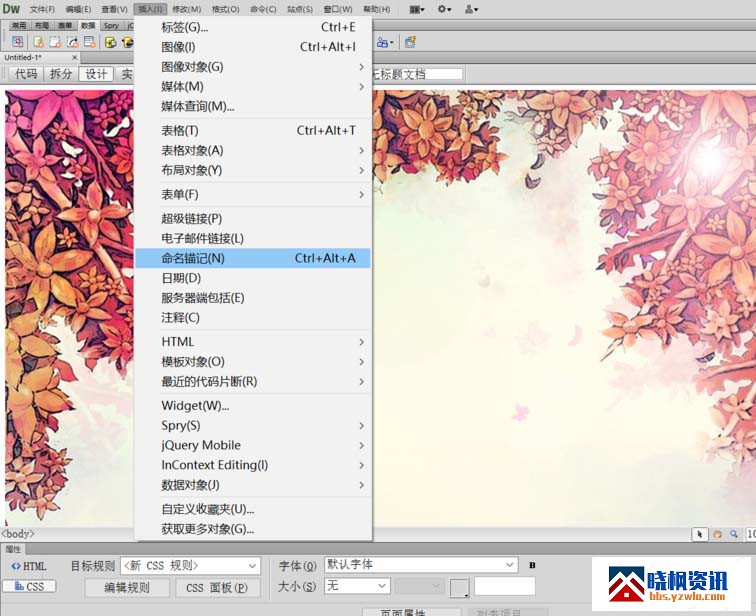756x616 pixels.
Task: Expand the InContext Editing(I) submenu
Action: pos(253,465)
